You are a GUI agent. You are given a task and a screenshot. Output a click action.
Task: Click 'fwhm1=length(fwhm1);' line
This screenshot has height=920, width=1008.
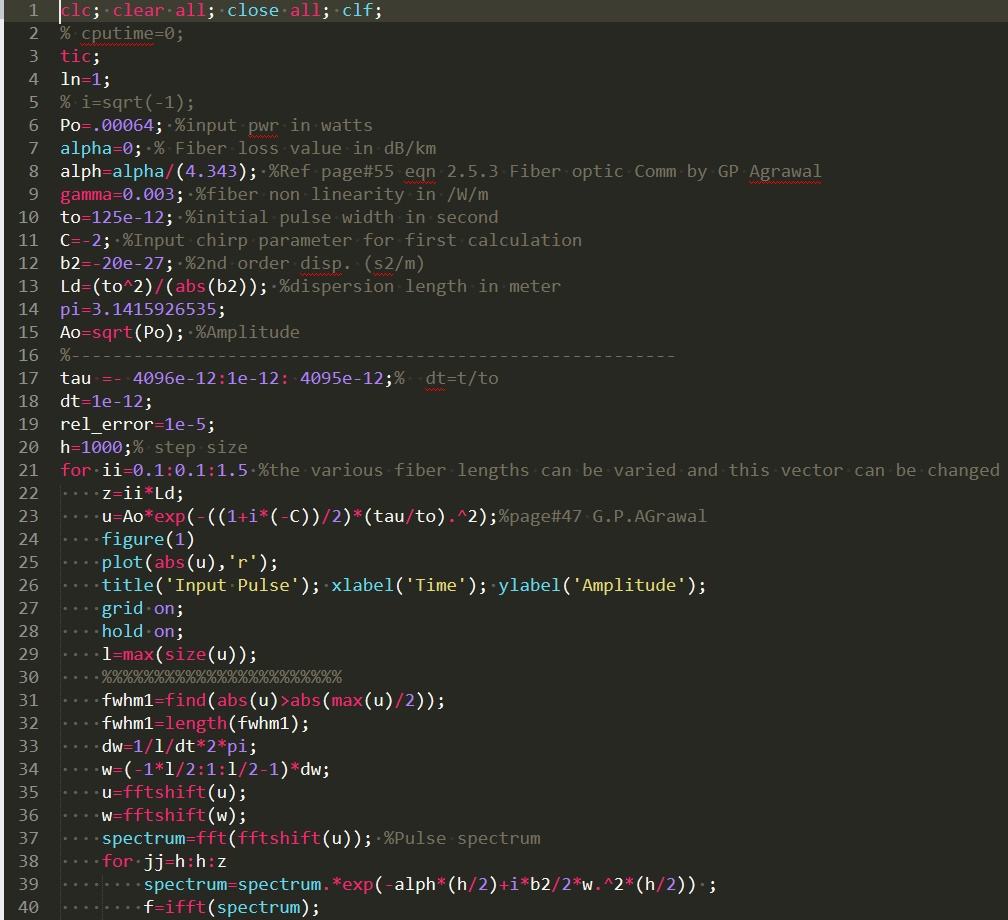click(x=205, y=723)
